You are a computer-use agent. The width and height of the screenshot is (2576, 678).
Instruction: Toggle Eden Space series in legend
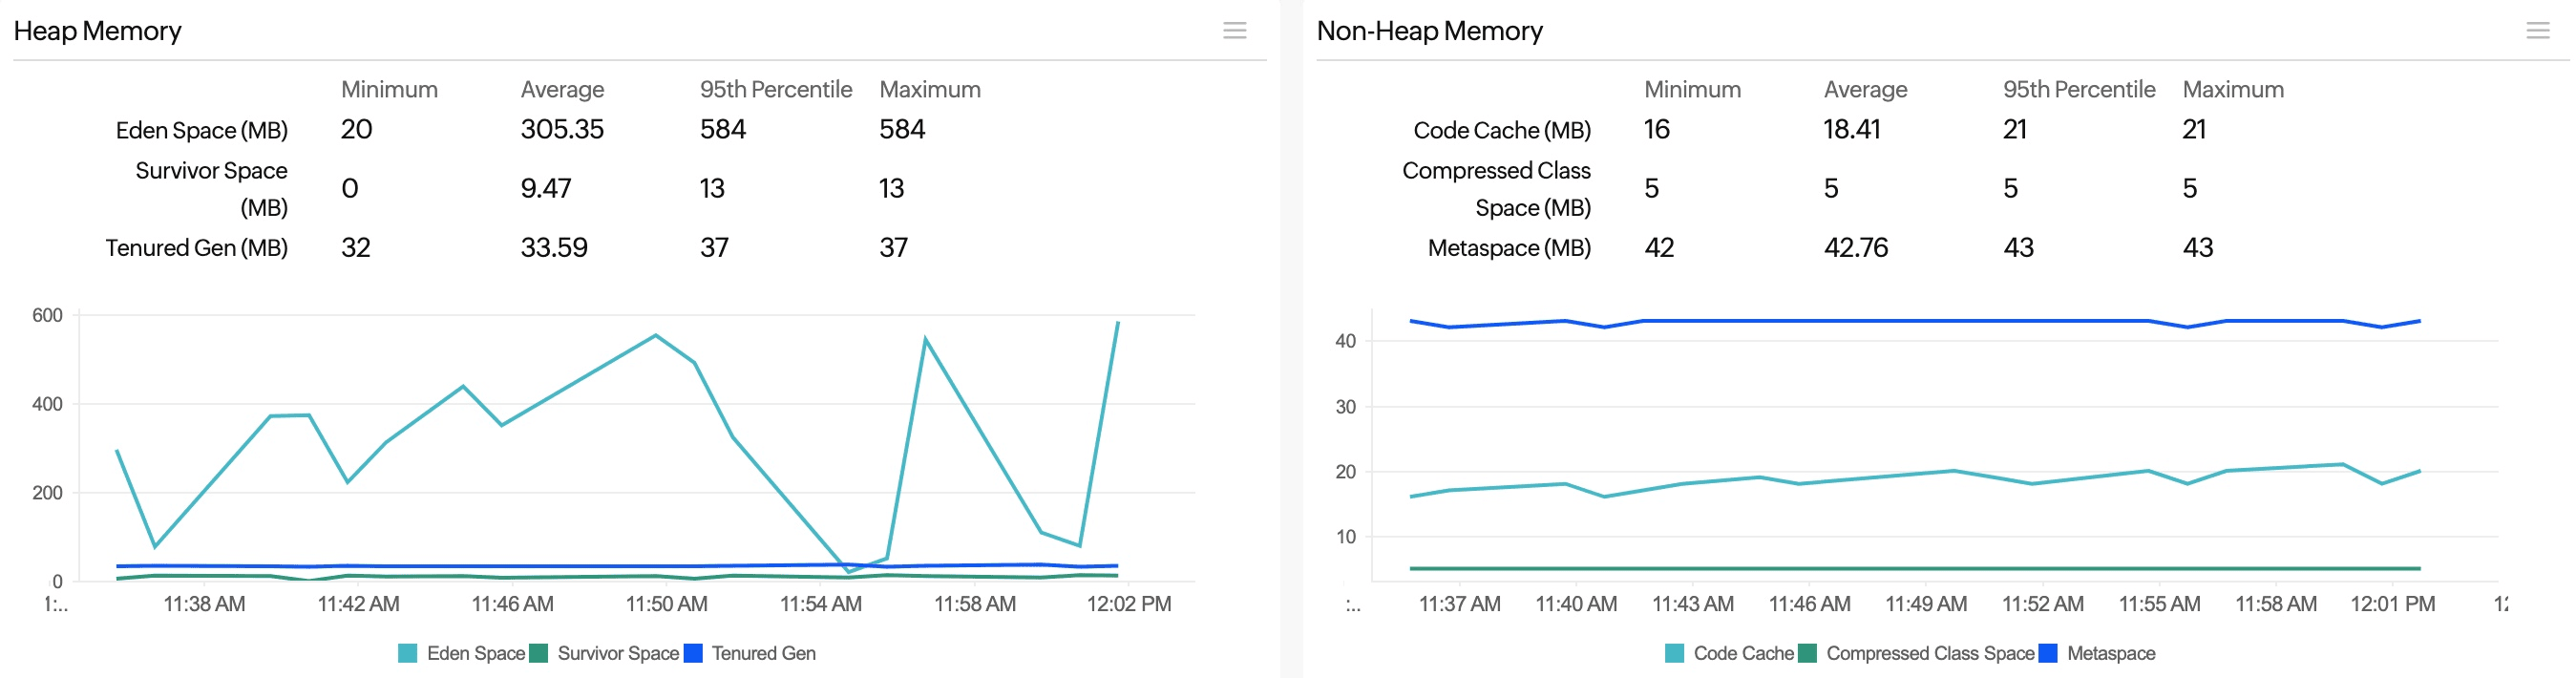point(475,653)
